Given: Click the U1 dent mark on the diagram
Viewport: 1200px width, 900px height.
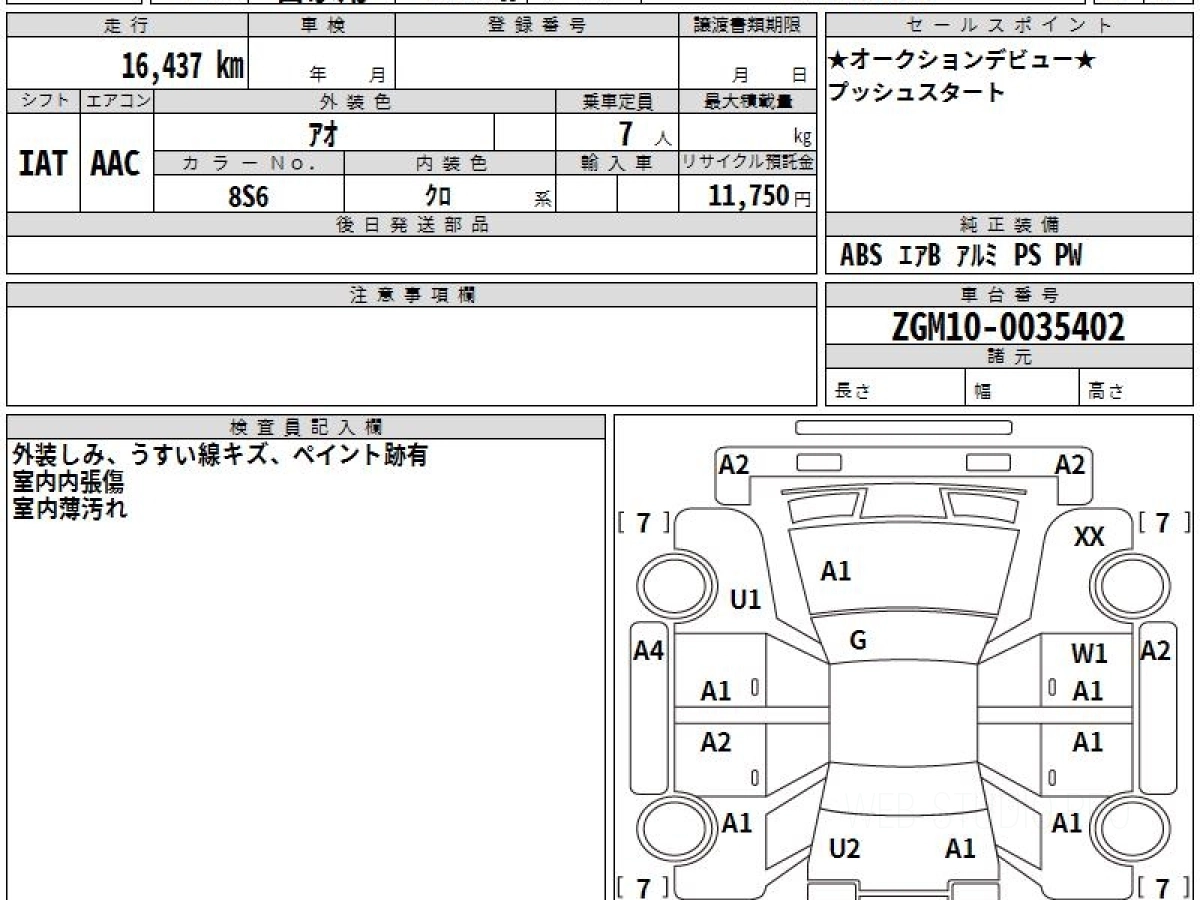Looking at the screenshot, I should pyautogui.click(x=746, y=599).
